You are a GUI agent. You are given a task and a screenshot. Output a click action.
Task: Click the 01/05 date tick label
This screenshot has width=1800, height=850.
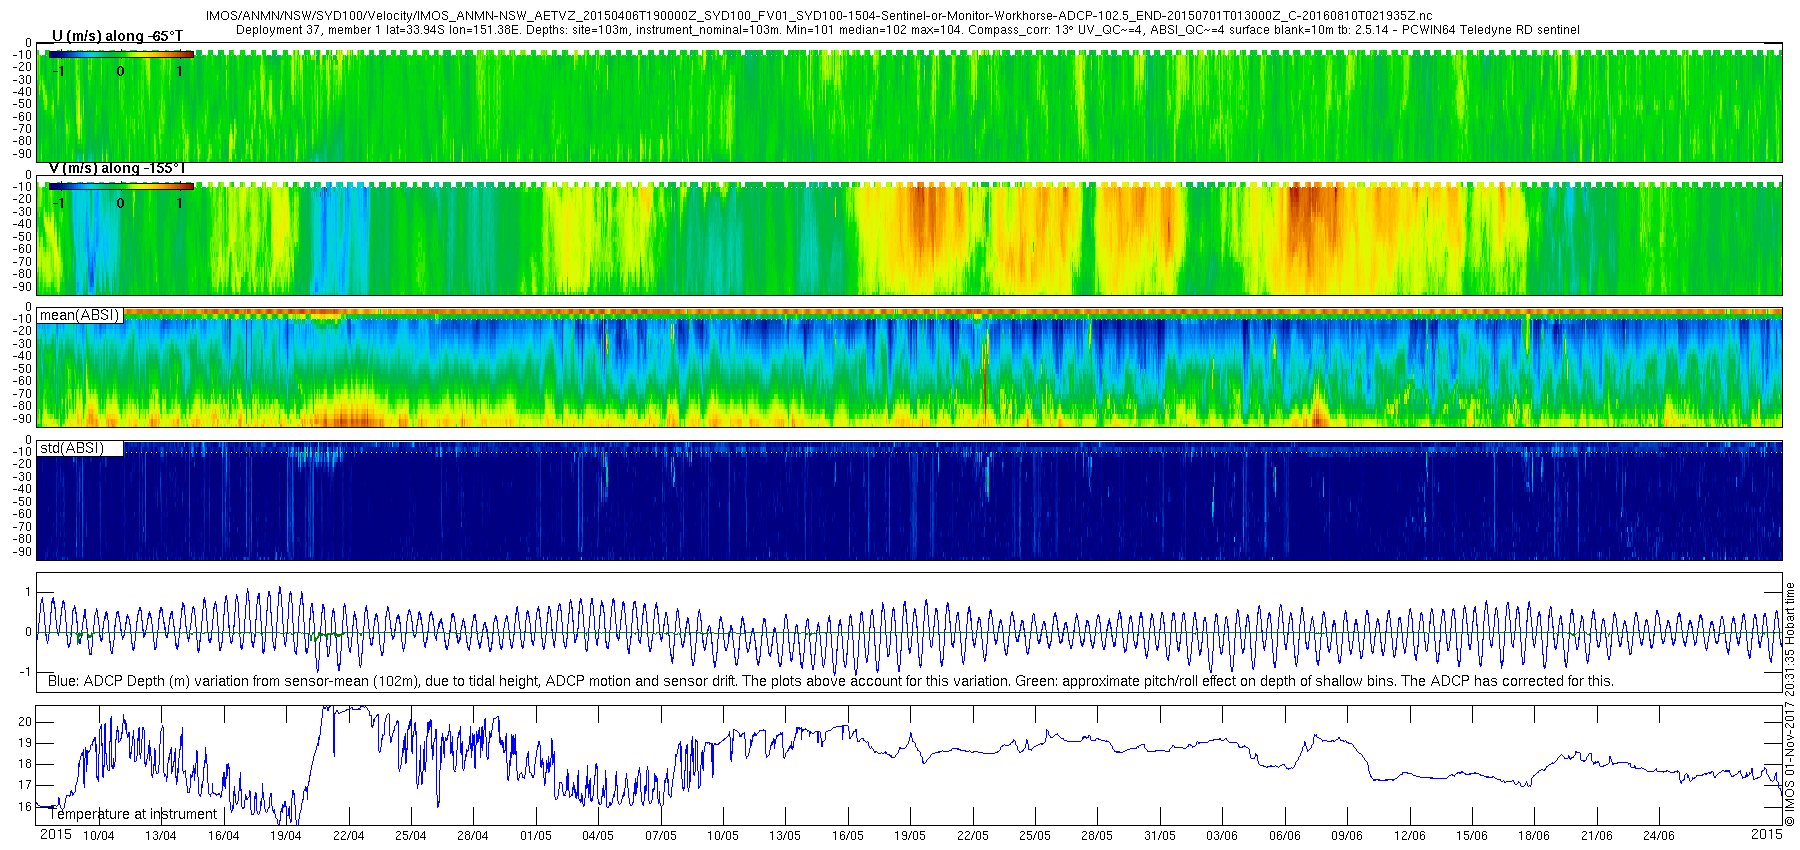(x=535, y=836)
